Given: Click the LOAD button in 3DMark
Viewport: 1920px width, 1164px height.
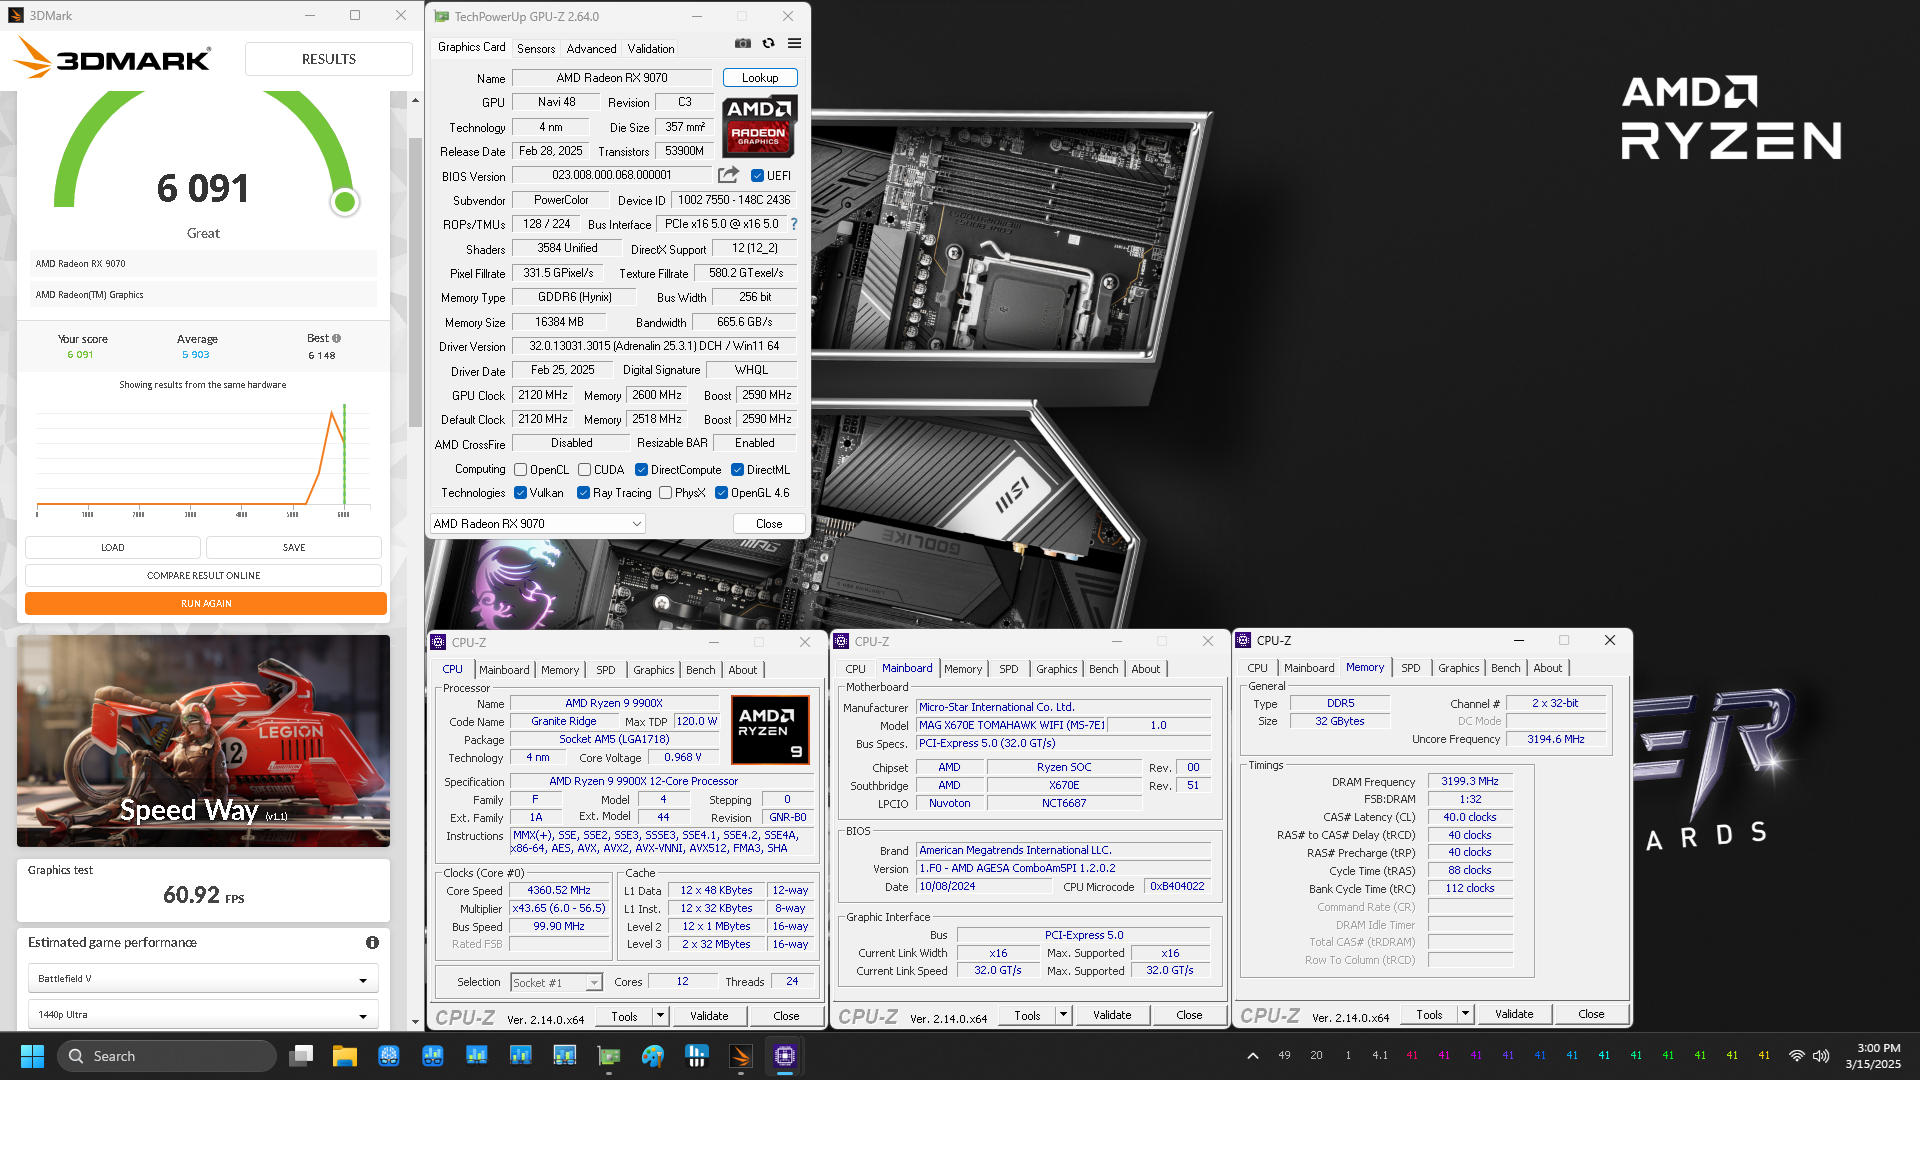Looking at the screenshot, I should [113, 548].
